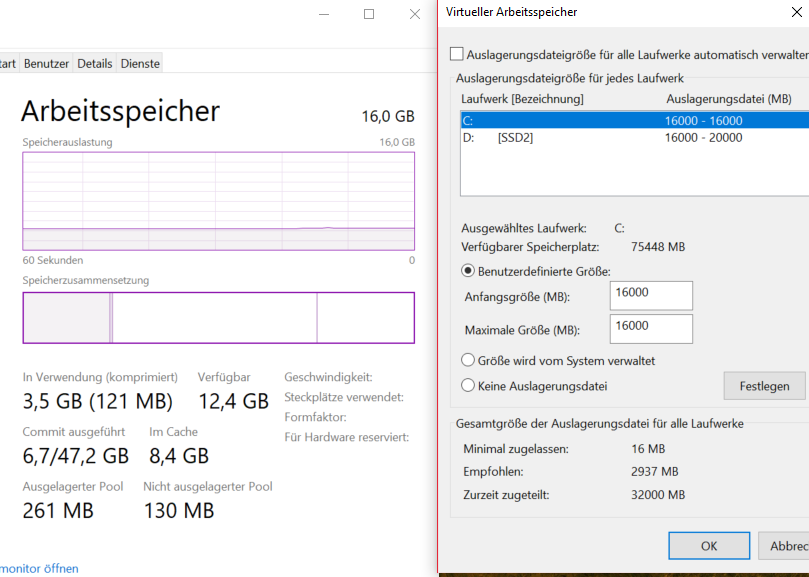The height and width of the screenshot is (577, 809).
Task: Click the Maximale Größe input field
Action: coord(650,328)
